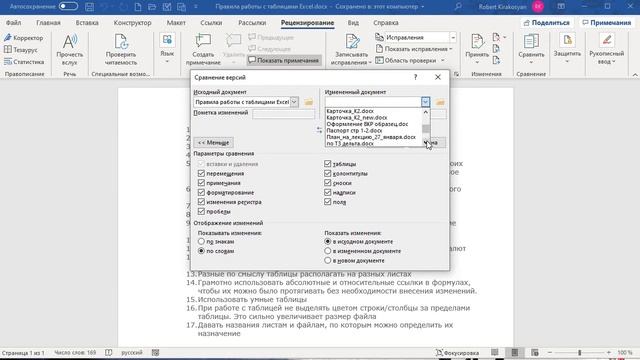This screenshot has height=360, width=640.
Task: Expand the Исходный документ combo box
Action: [x=294, y=102]
